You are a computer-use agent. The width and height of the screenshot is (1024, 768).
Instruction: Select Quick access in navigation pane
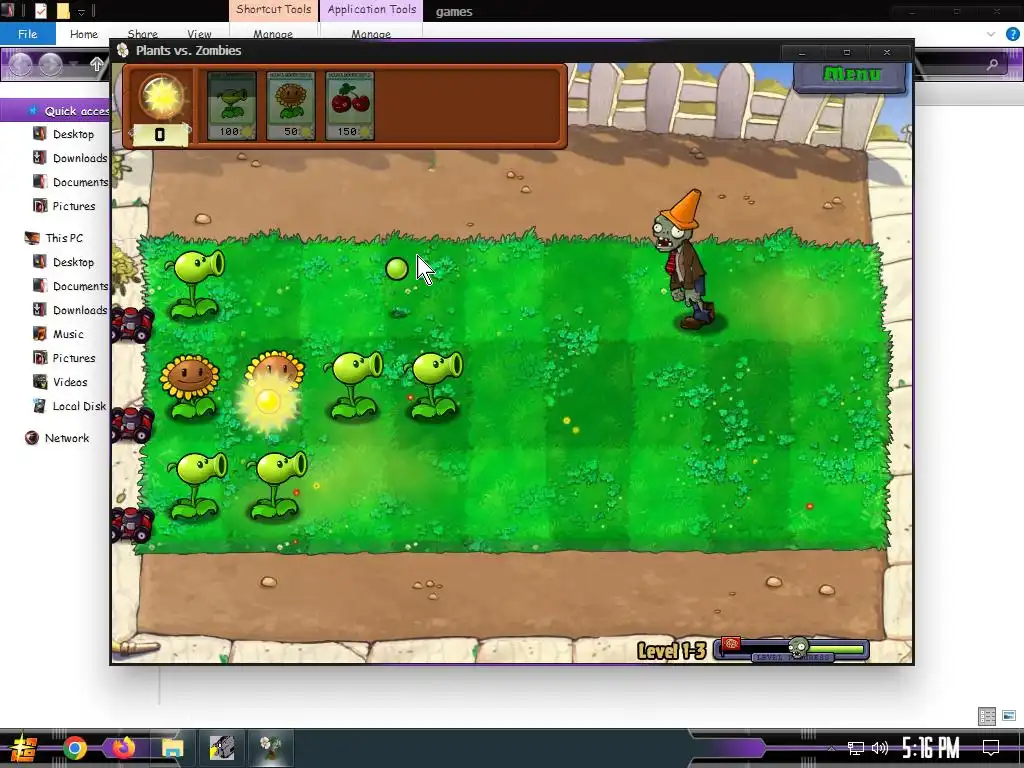click(x=76, y=111)
